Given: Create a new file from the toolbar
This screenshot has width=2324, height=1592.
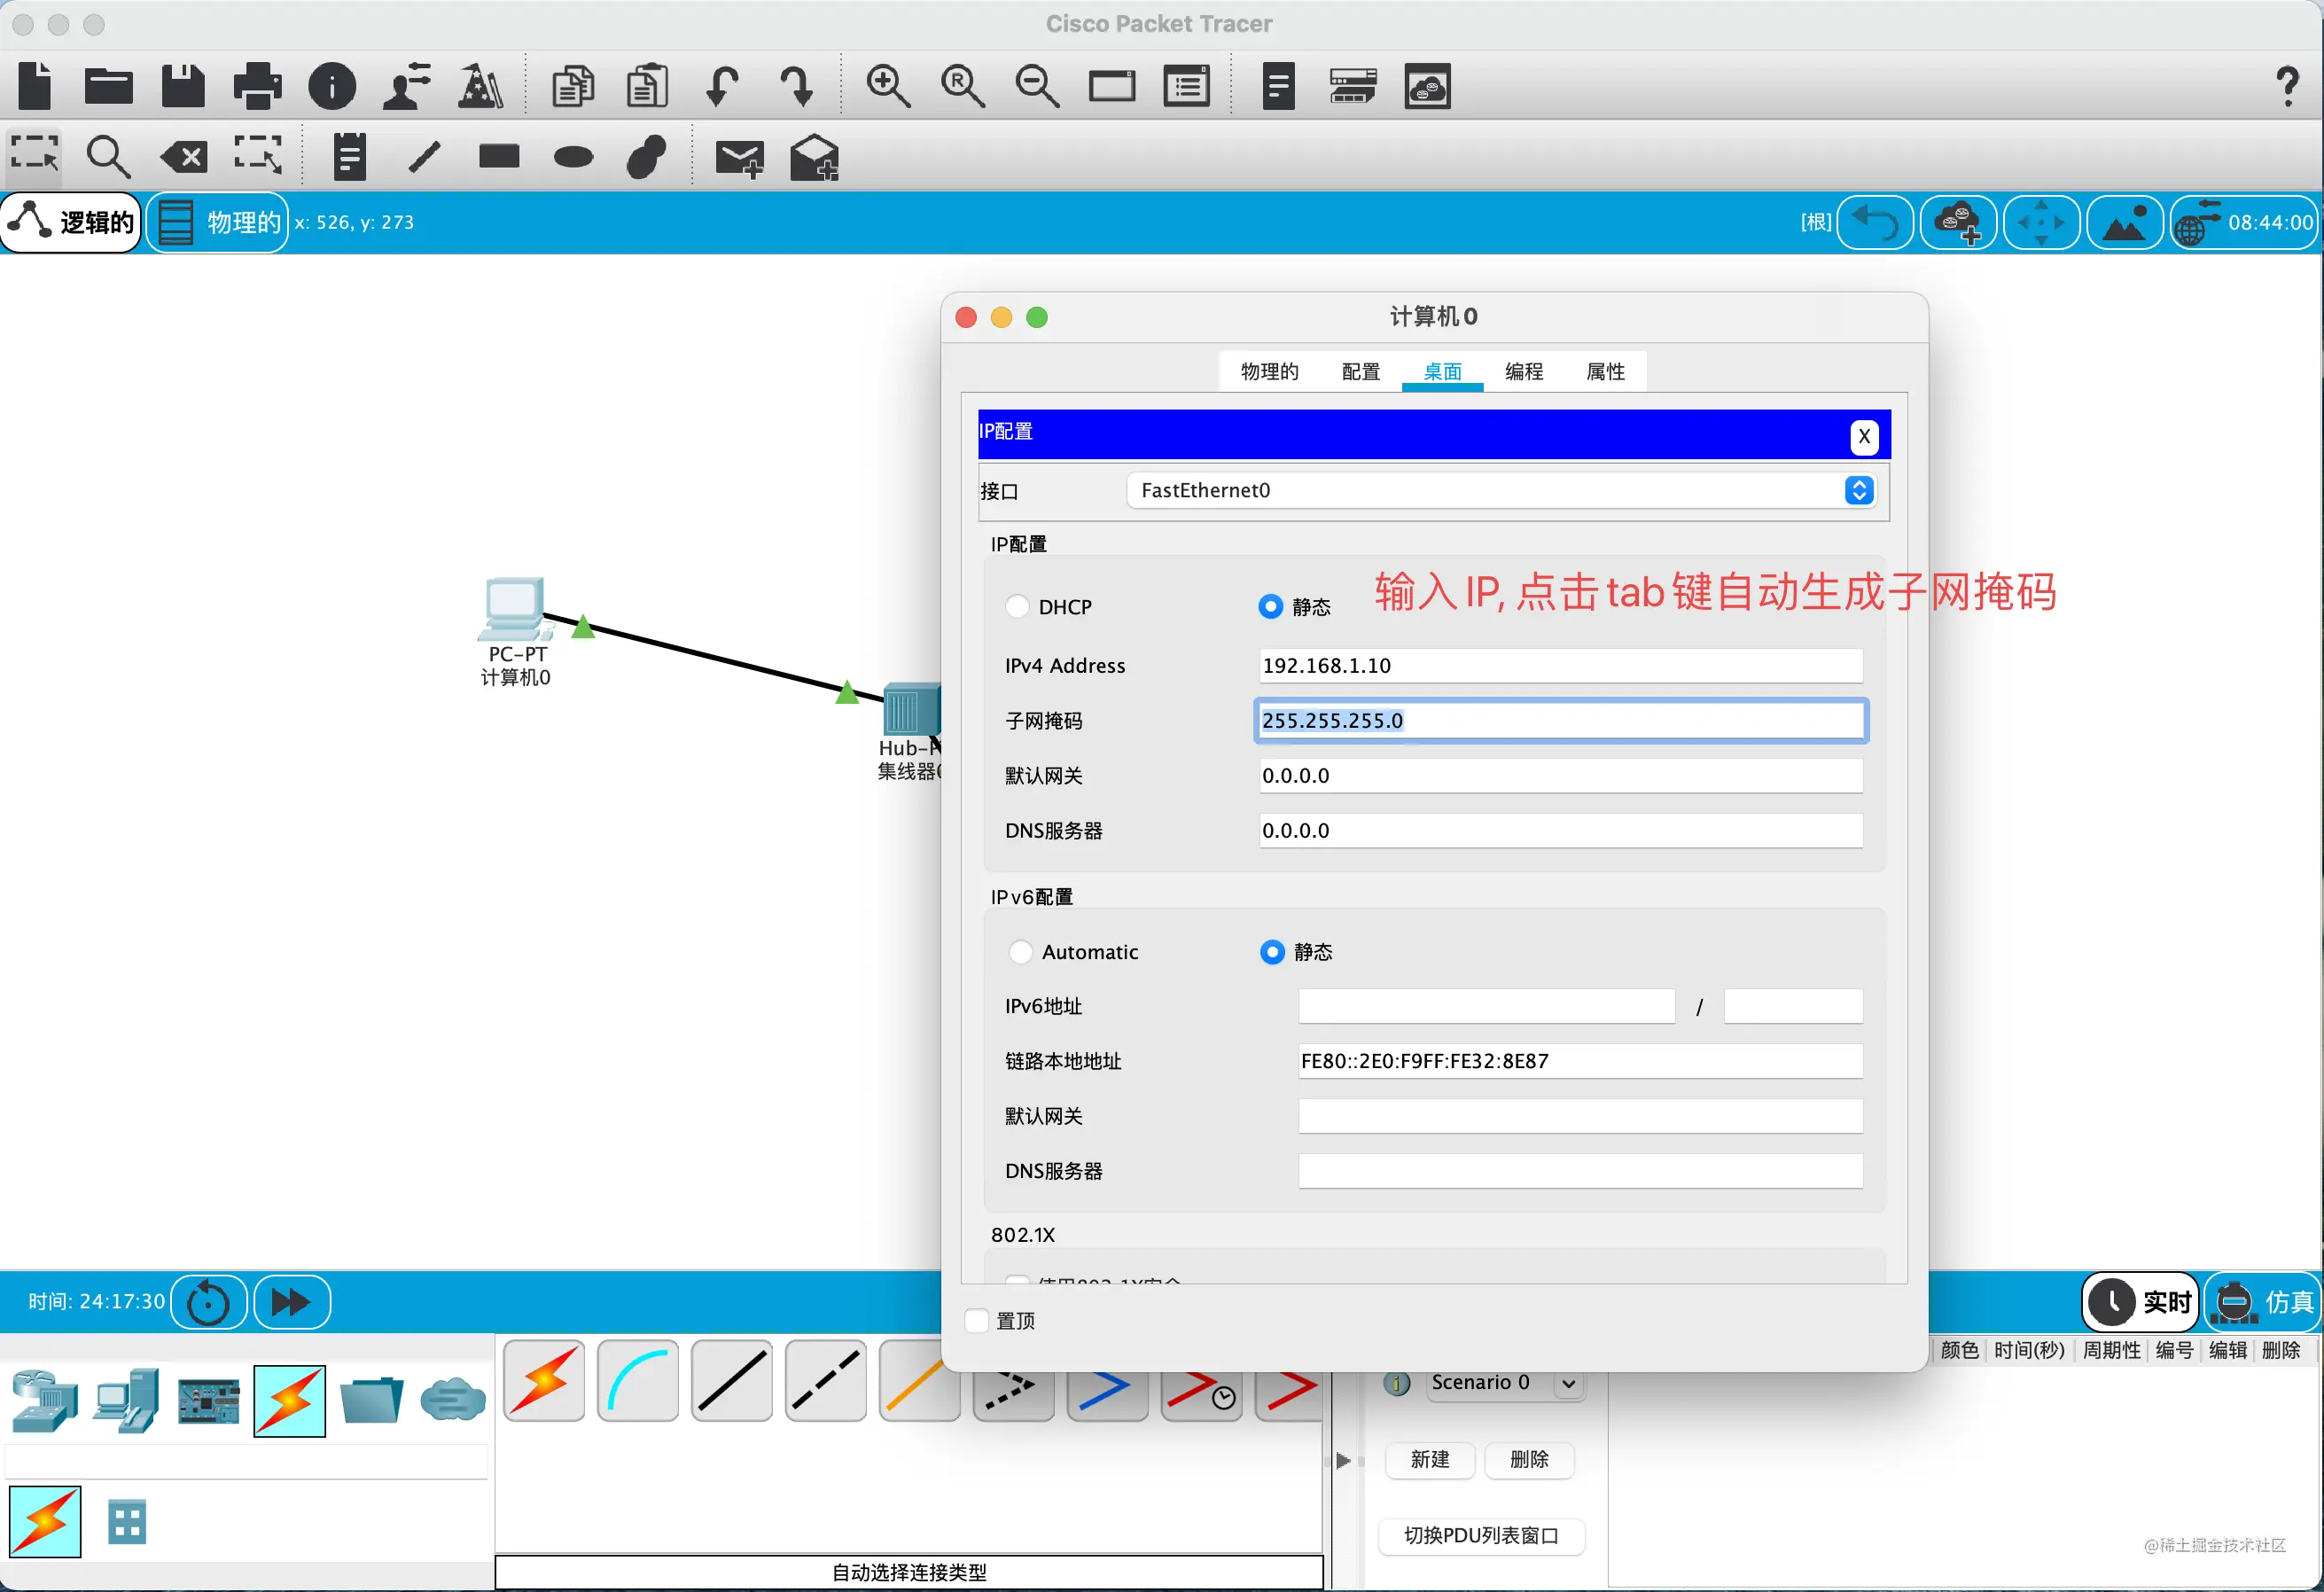Looking at the screenshot, I should (35, 86).
